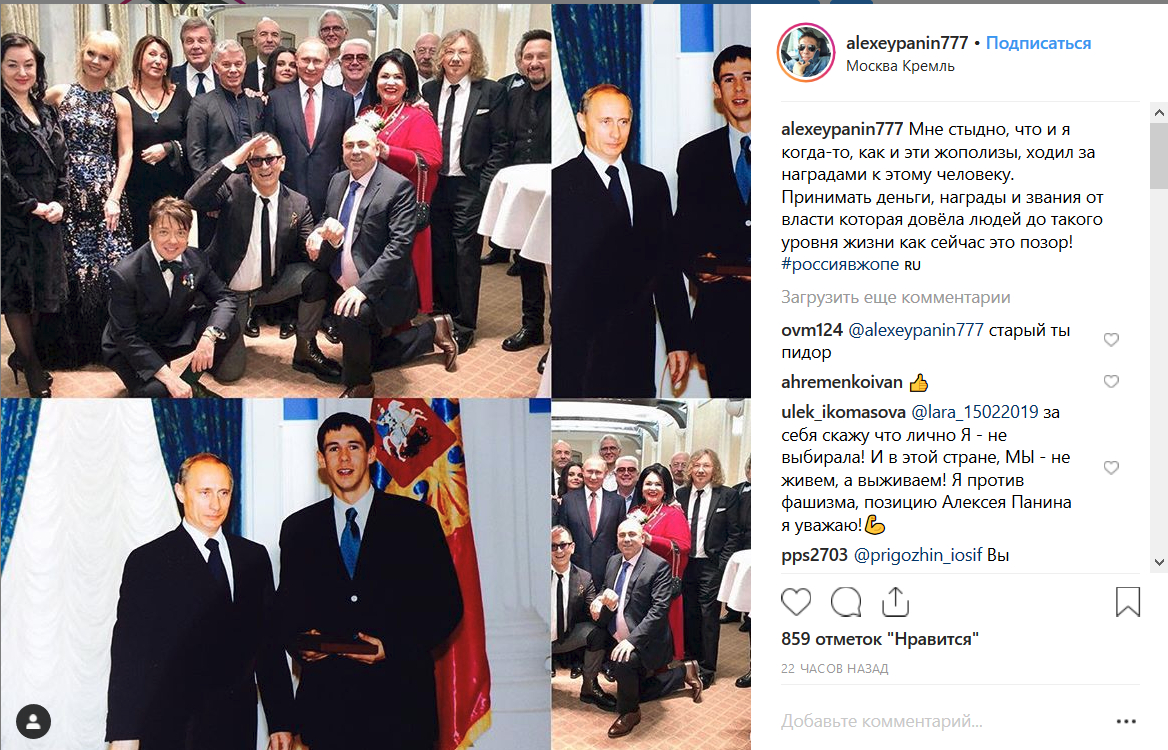Follow the account with "Подписаться"
Image resolution: width=1168 pixels, height=750 pixels.
pos(1038,43)
